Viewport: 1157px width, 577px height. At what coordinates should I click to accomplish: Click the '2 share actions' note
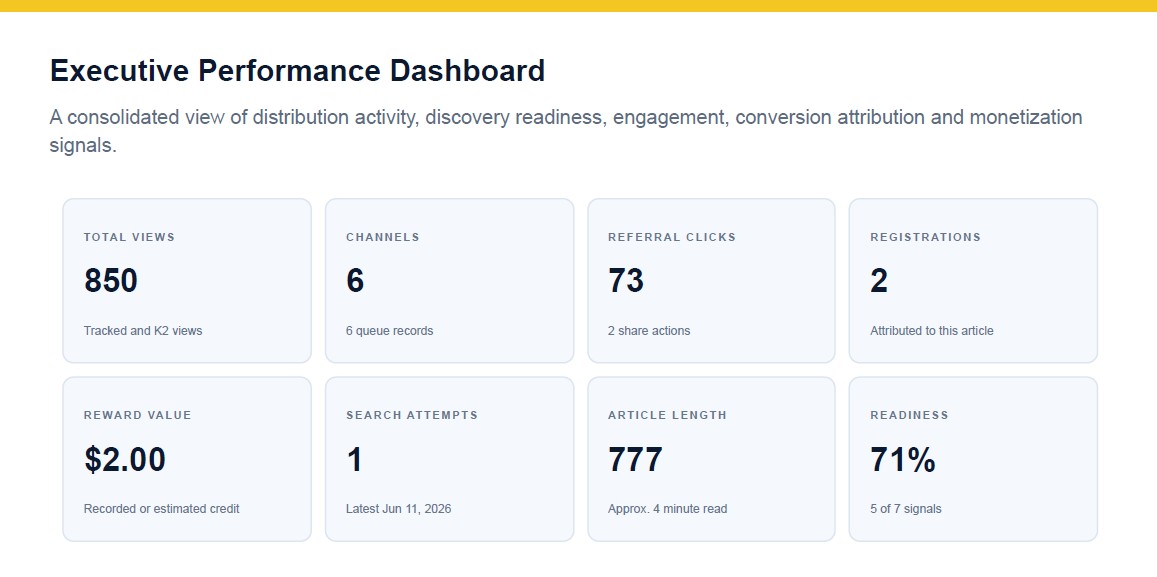(649, 331)
